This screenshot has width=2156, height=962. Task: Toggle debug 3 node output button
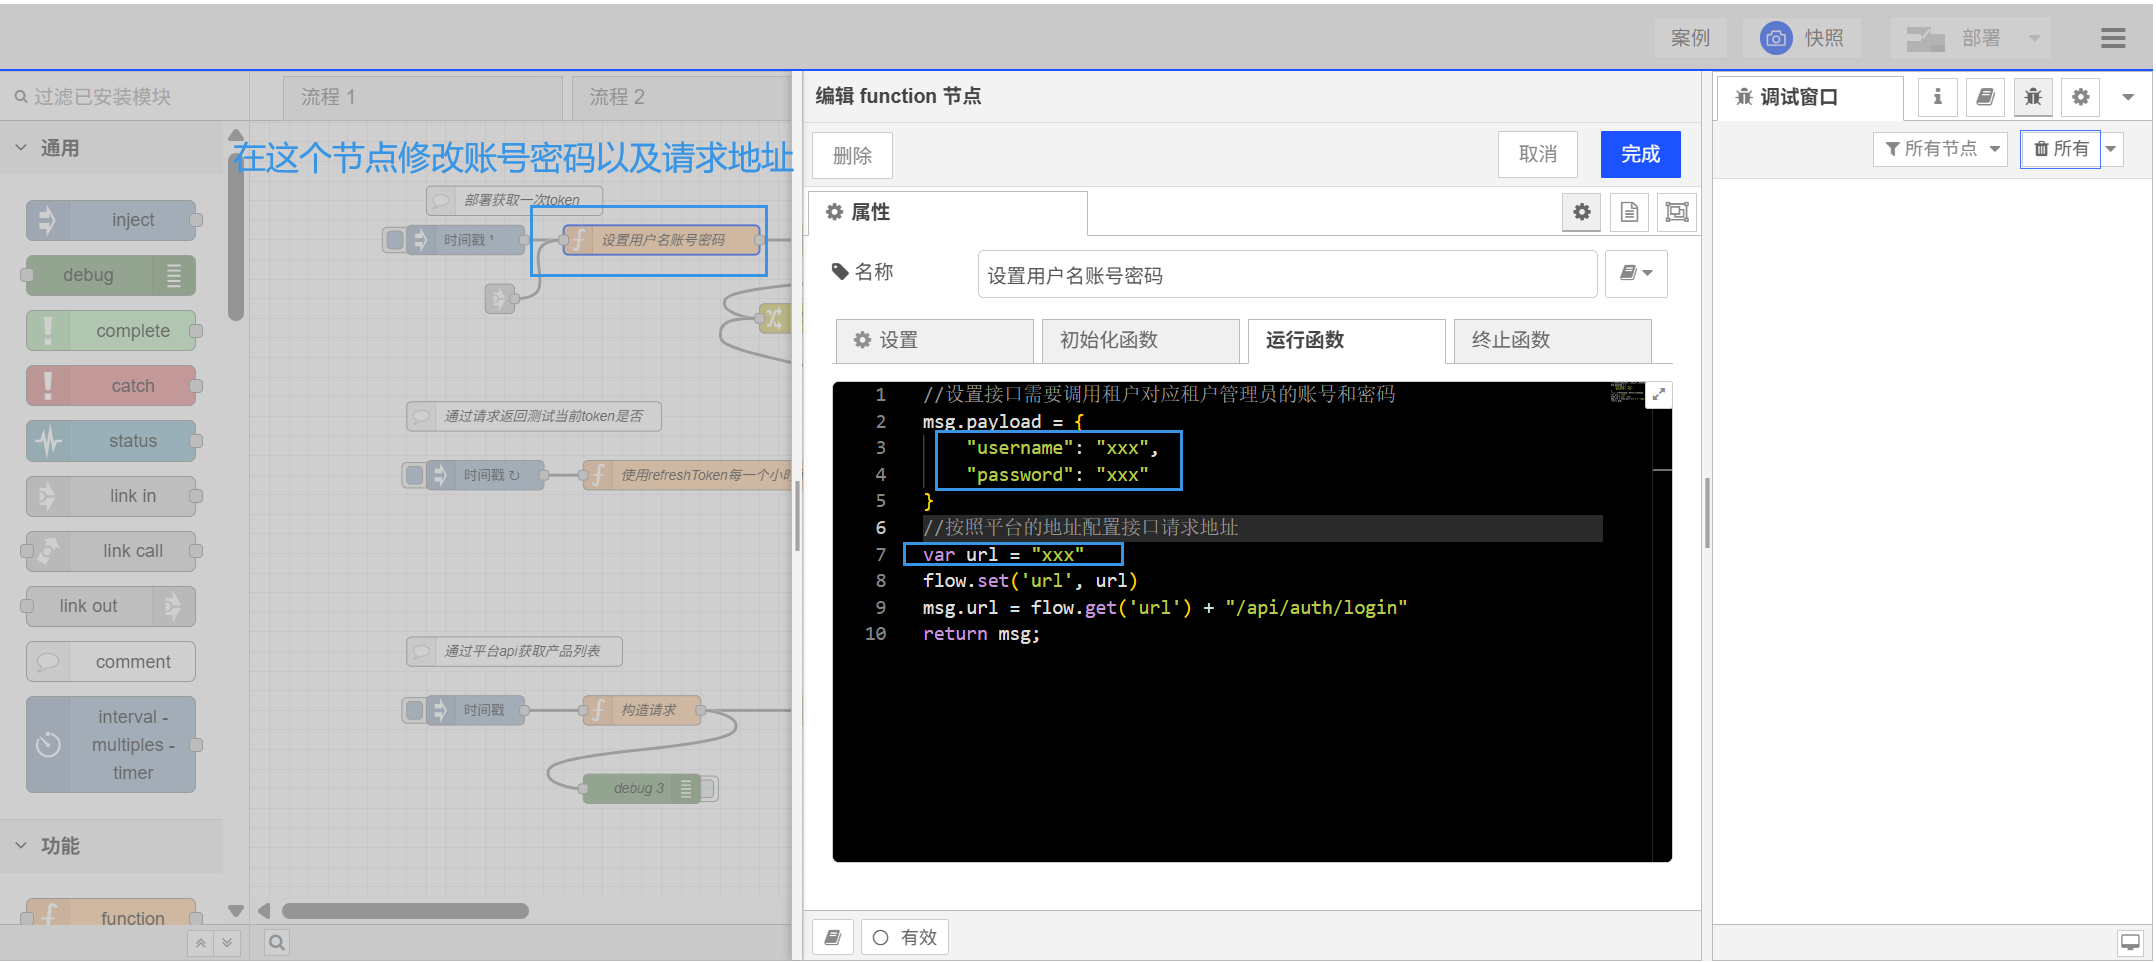tap(708, 788)
